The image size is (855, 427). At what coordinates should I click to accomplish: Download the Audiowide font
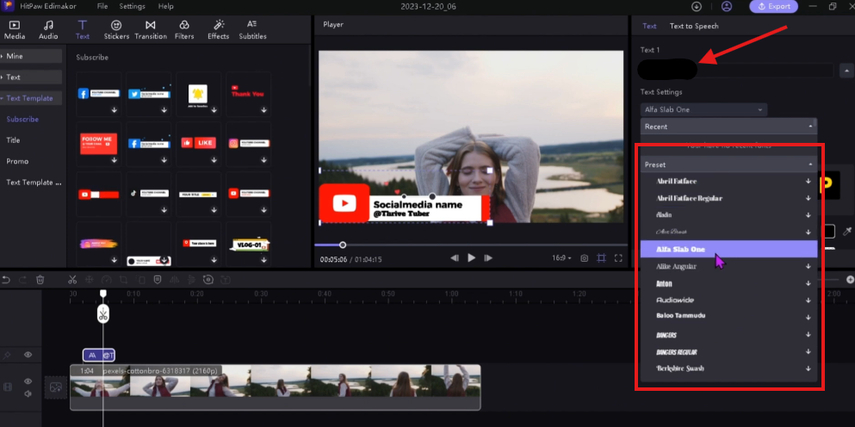(x=809, y=300)
